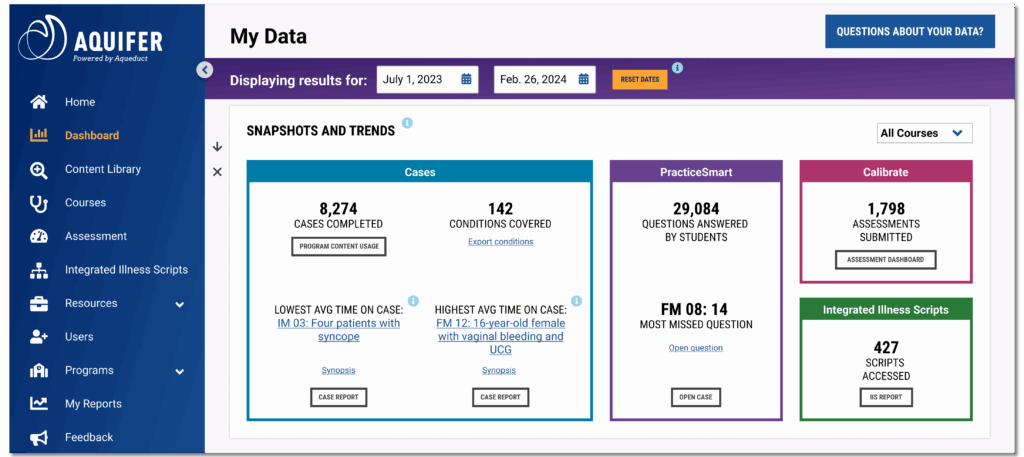Click Questions About Your Data button
Viewport: 1024px width, 457px height.
coord(910,31)
